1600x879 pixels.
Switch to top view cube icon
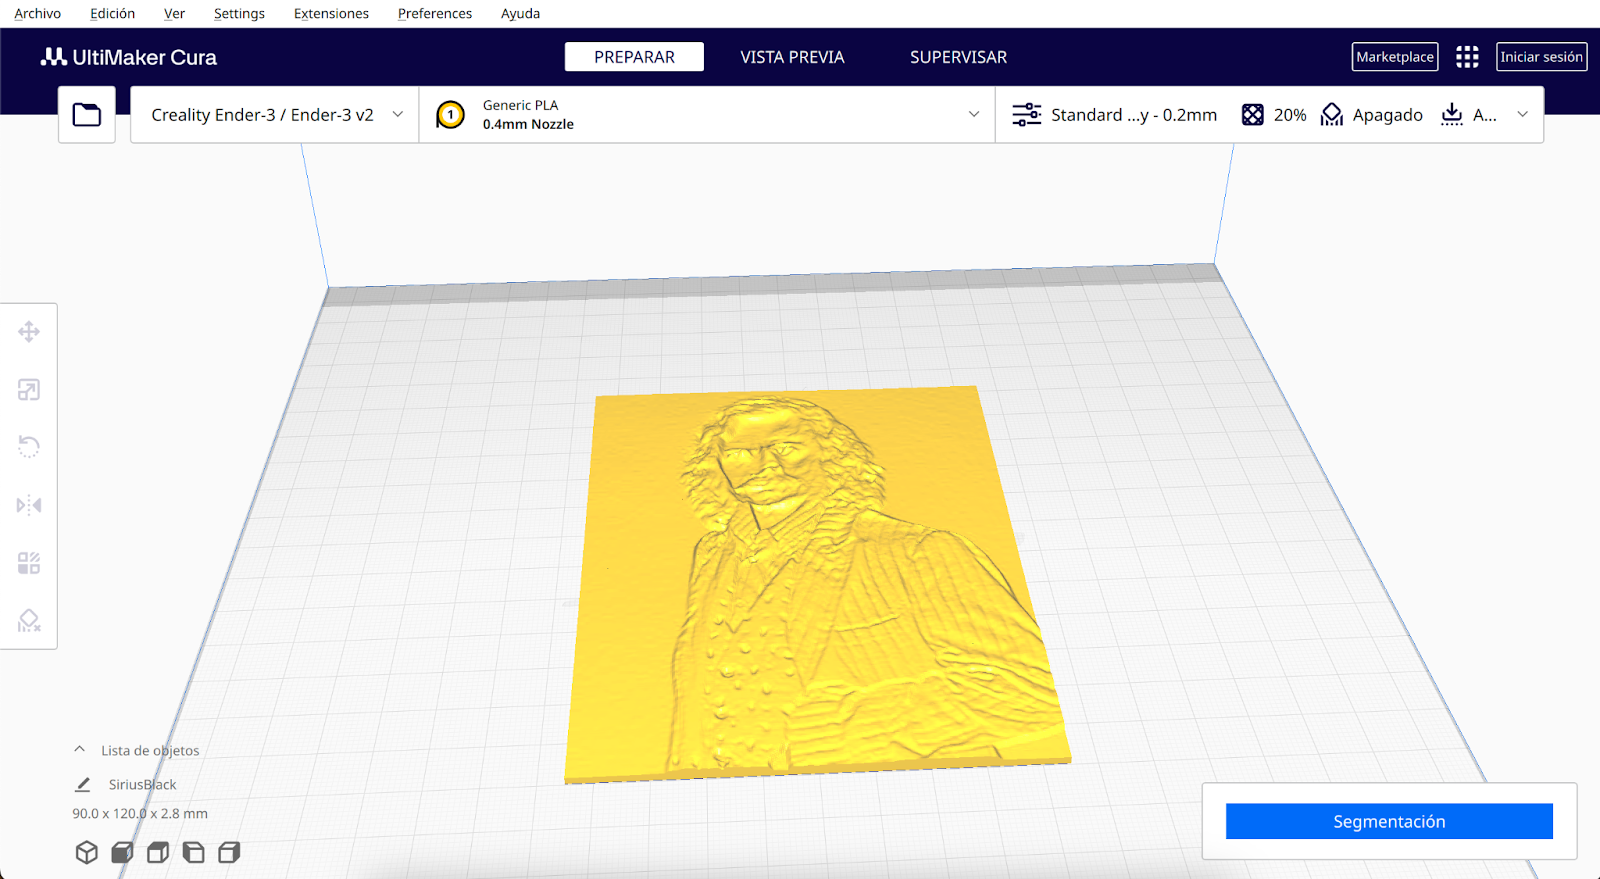158,852
